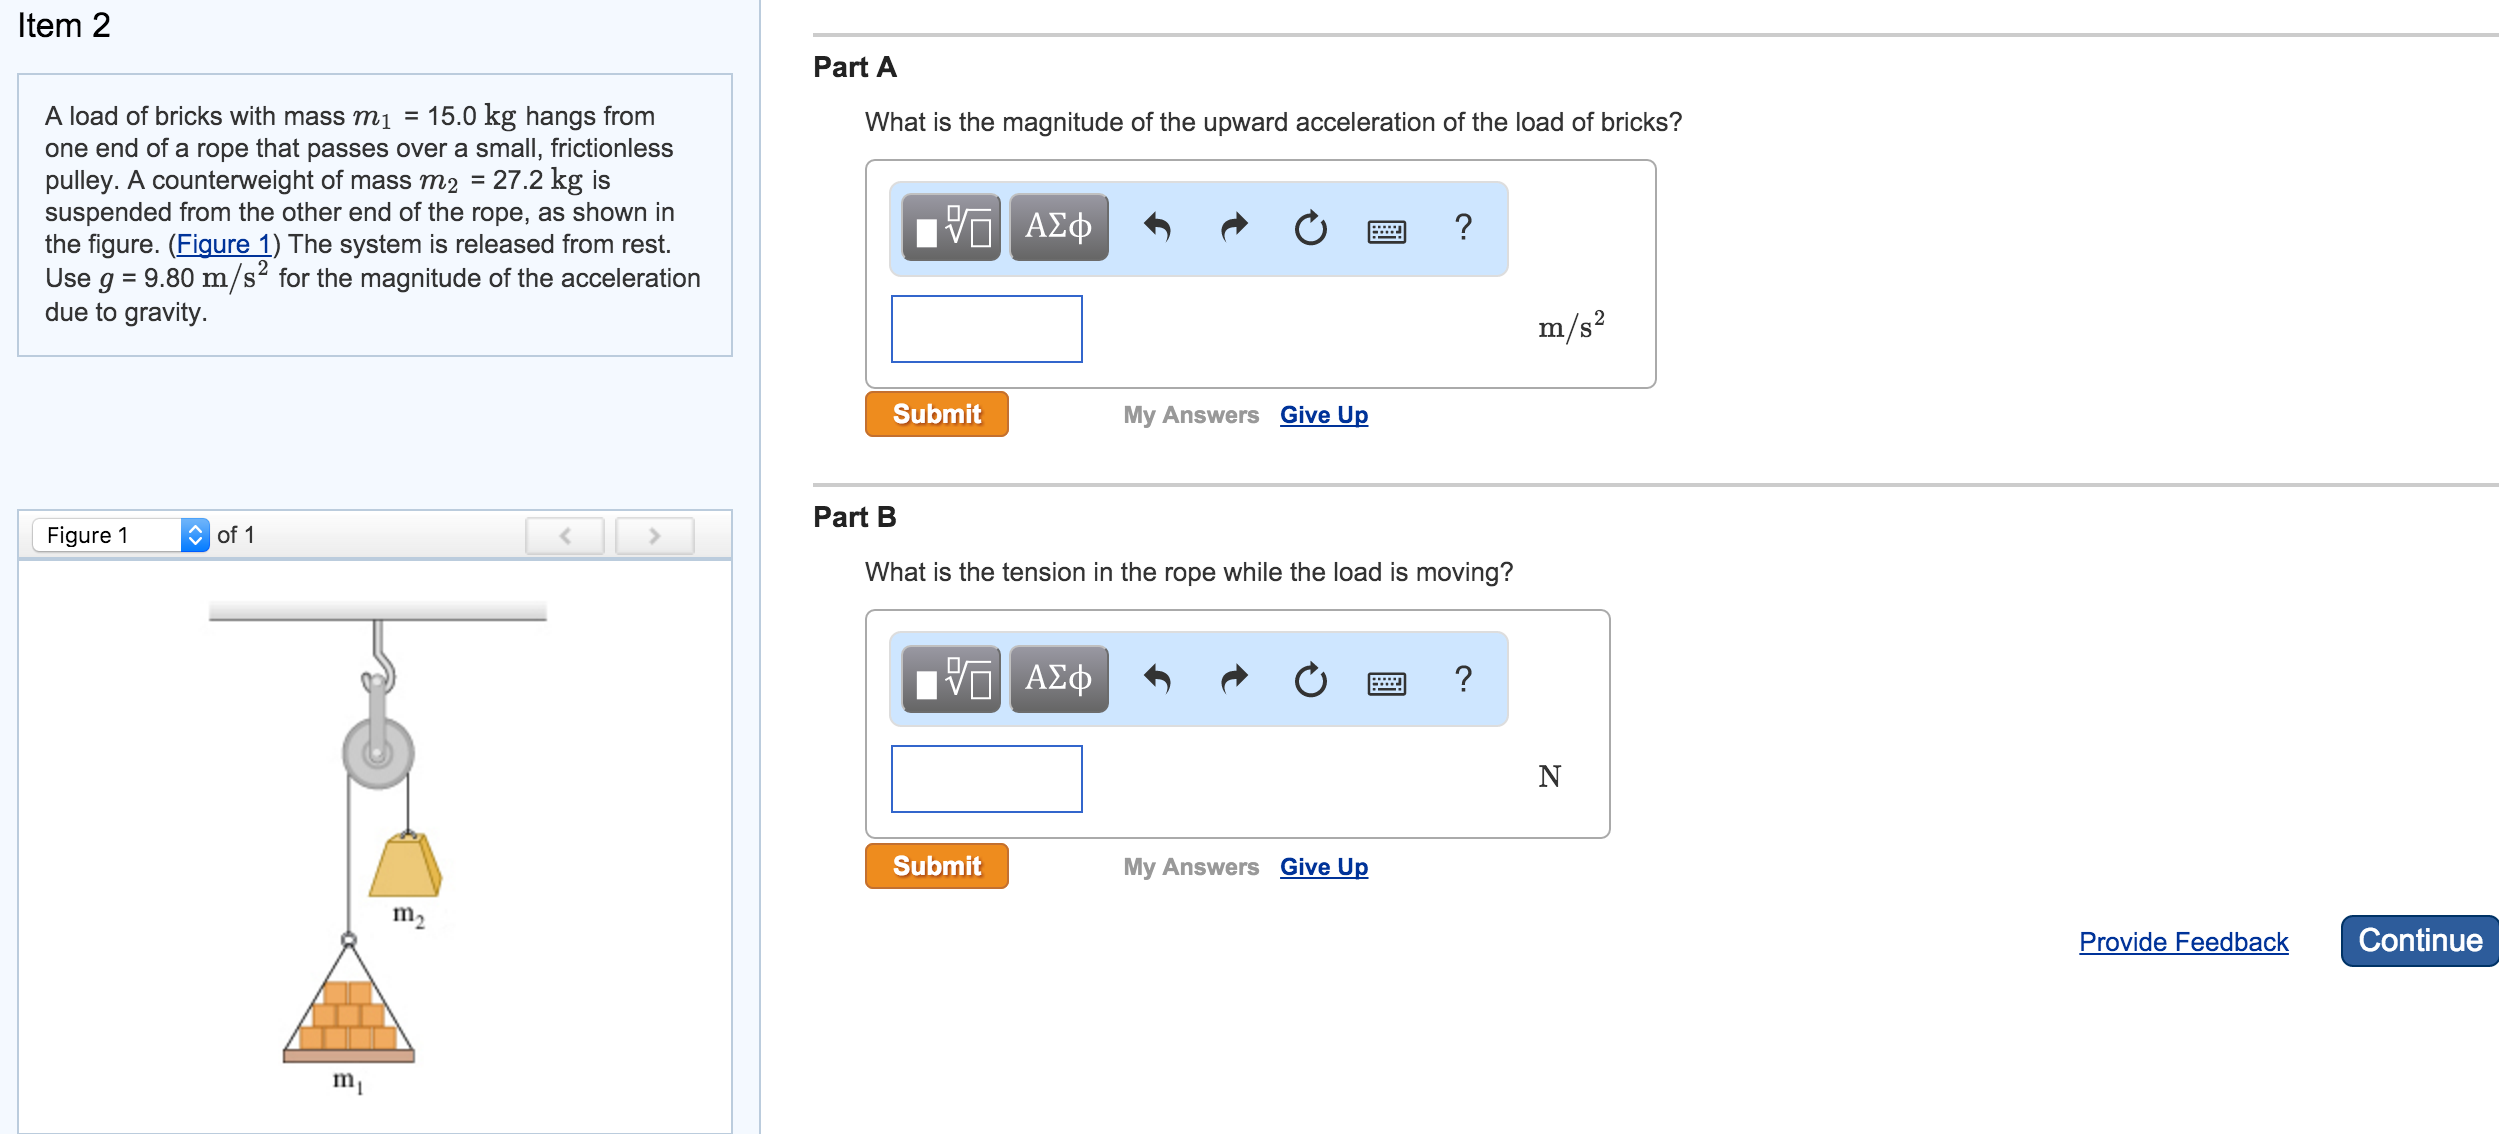Open the templates tool in Part B

(951, 680)
